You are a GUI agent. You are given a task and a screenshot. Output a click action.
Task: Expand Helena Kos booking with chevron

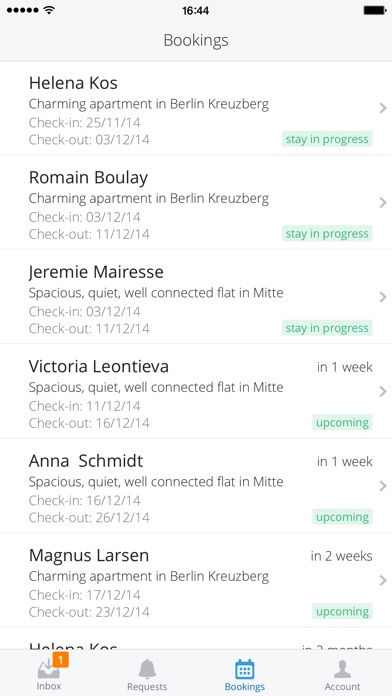[x=383, y=108]
